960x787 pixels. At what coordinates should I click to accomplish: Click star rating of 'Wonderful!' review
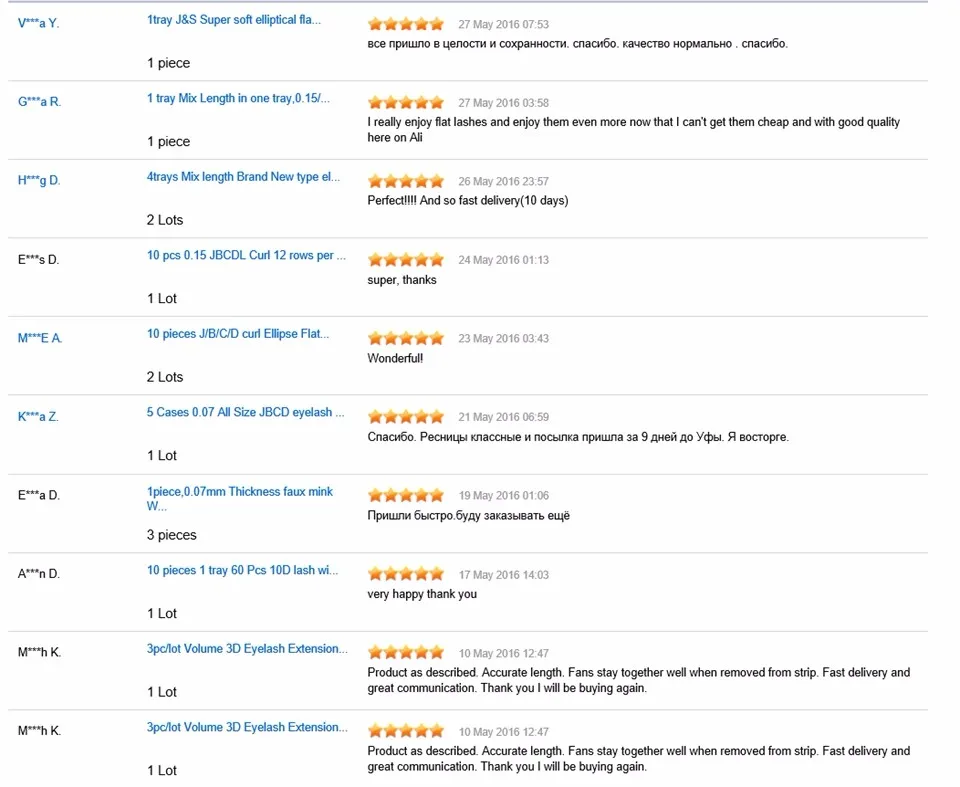point(406,337)
